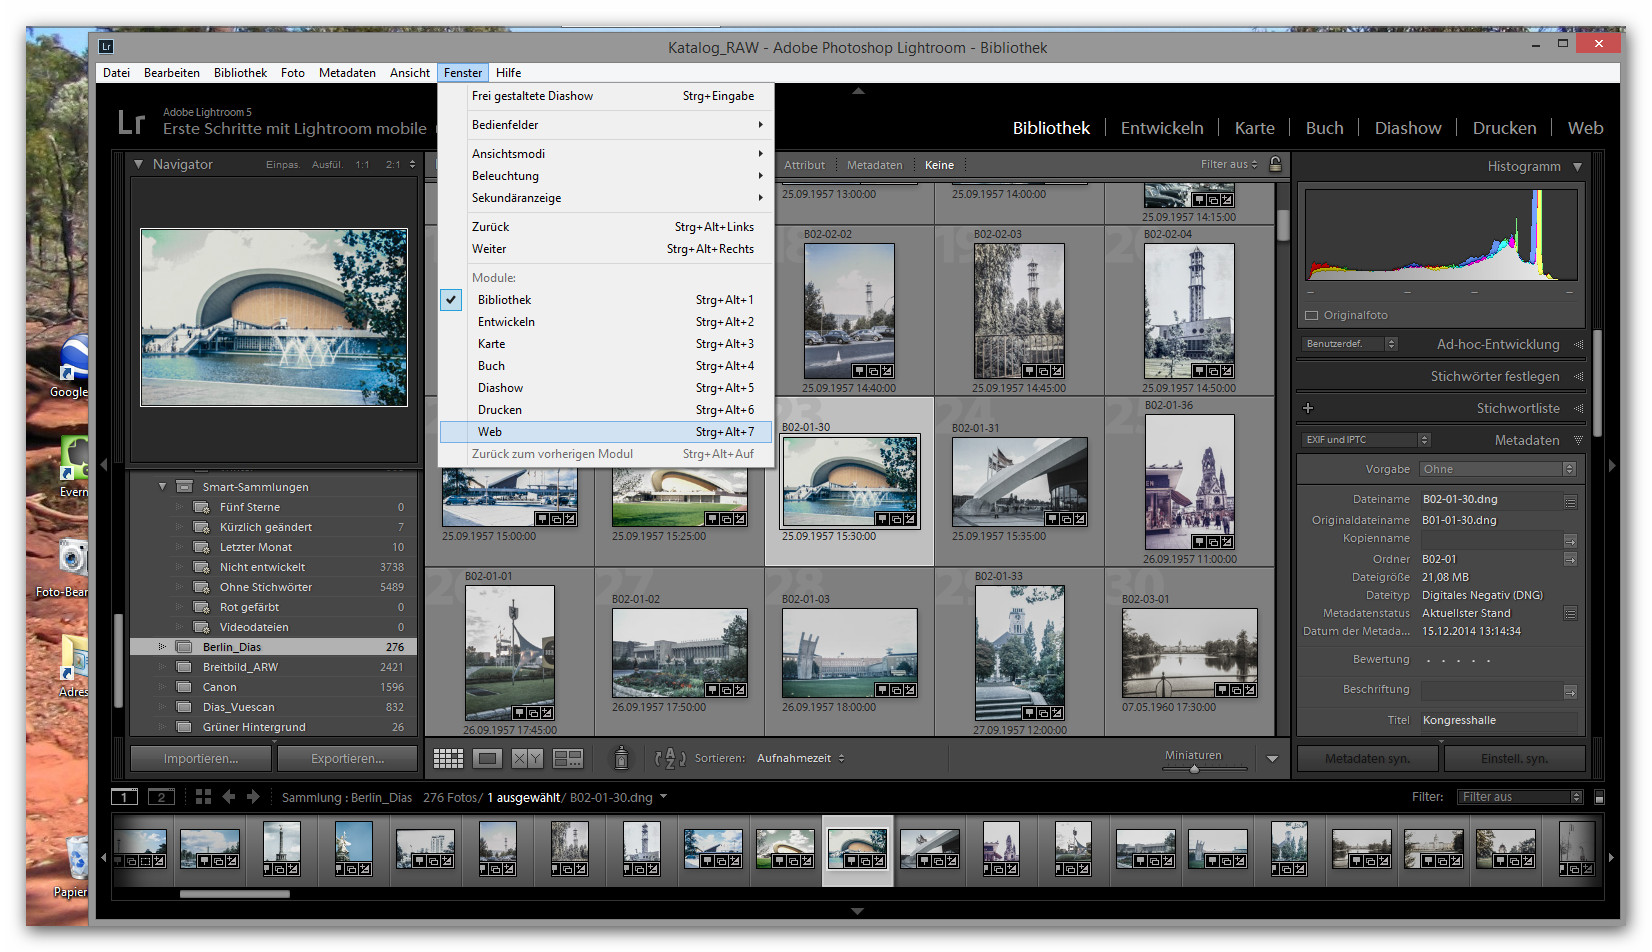
Task: Collapse the Smart-Sammlungen tree node
Action: [162, 487]
